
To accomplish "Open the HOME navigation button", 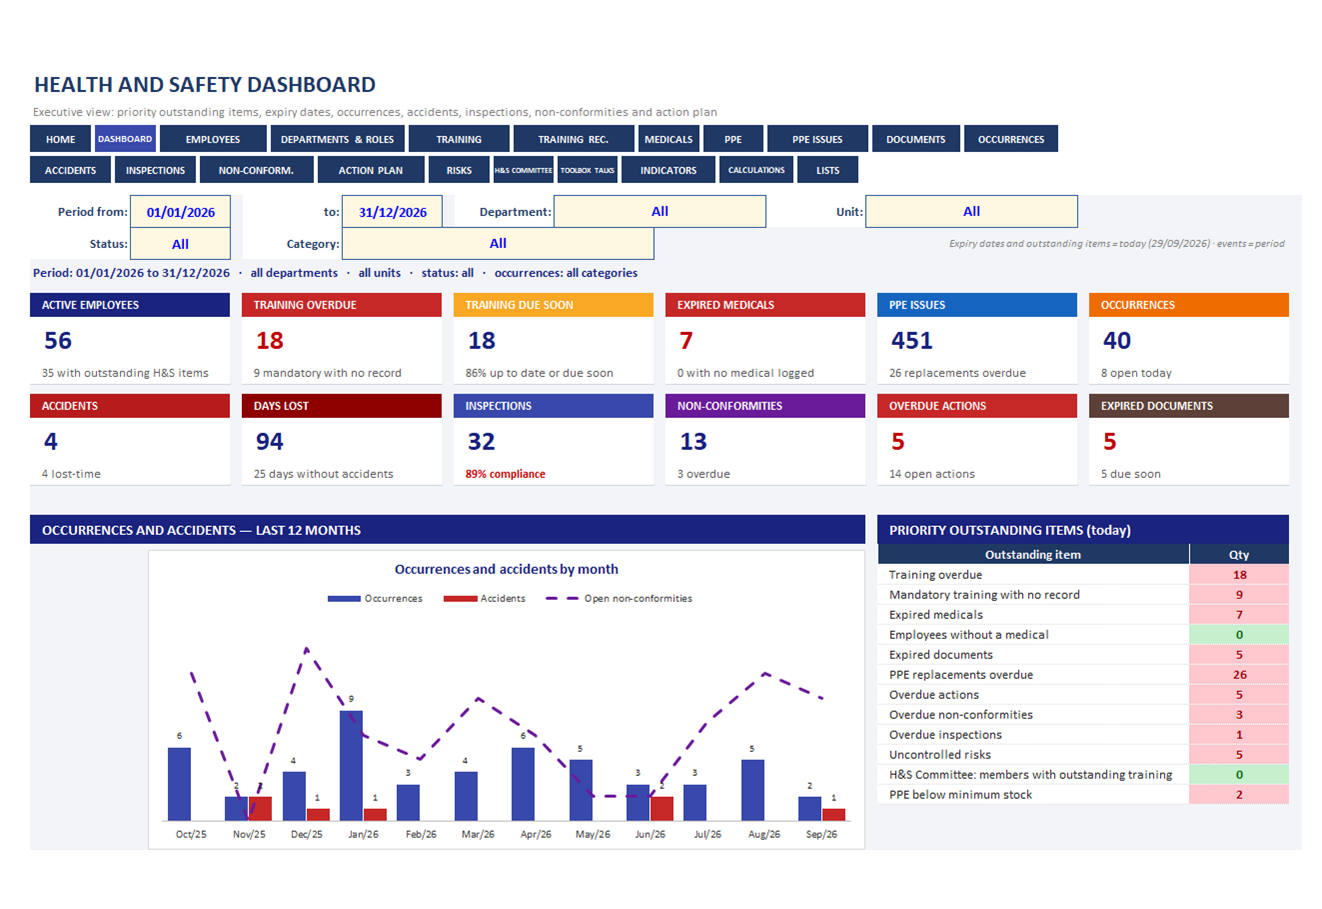I will (x=60, y=139).
